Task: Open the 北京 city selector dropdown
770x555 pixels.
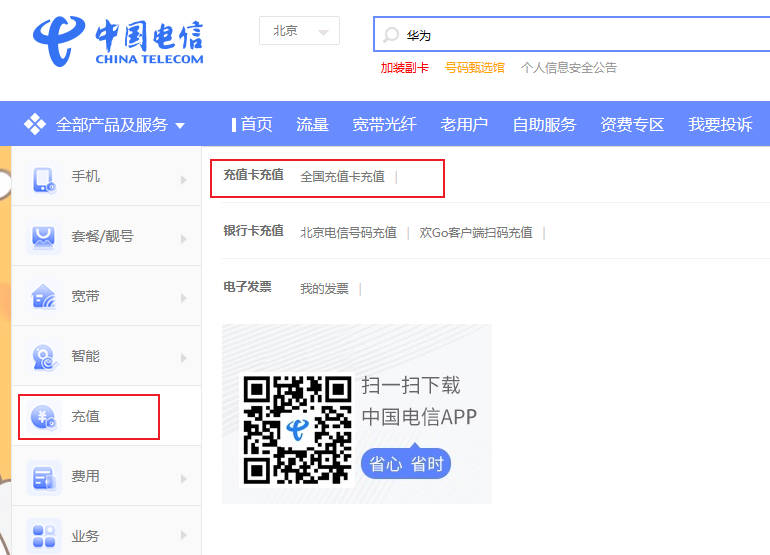Action: point(299,31)
